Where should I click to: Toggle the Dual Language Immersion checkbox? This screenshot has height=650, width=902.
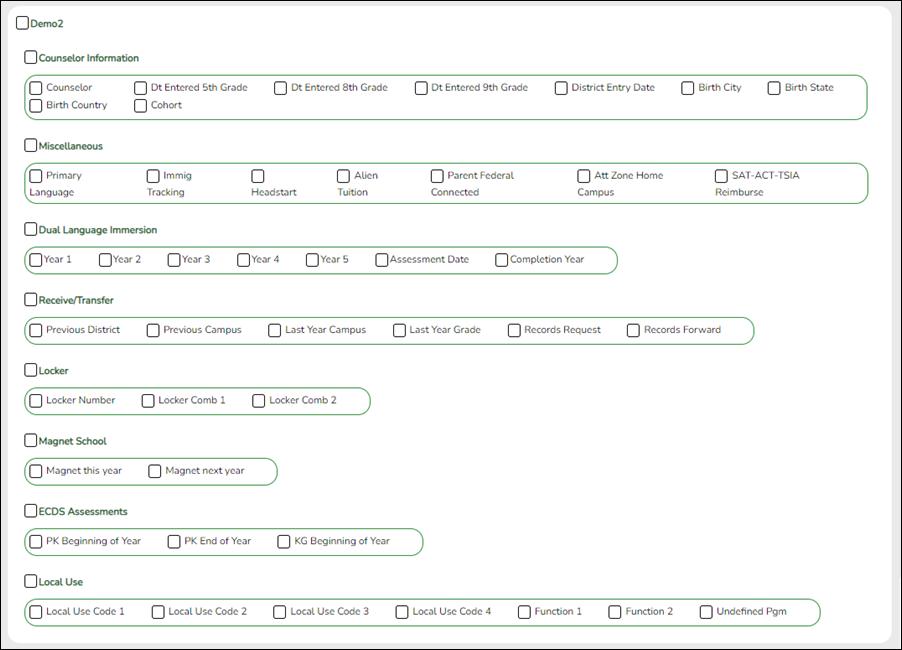click(x=30, y=229)
